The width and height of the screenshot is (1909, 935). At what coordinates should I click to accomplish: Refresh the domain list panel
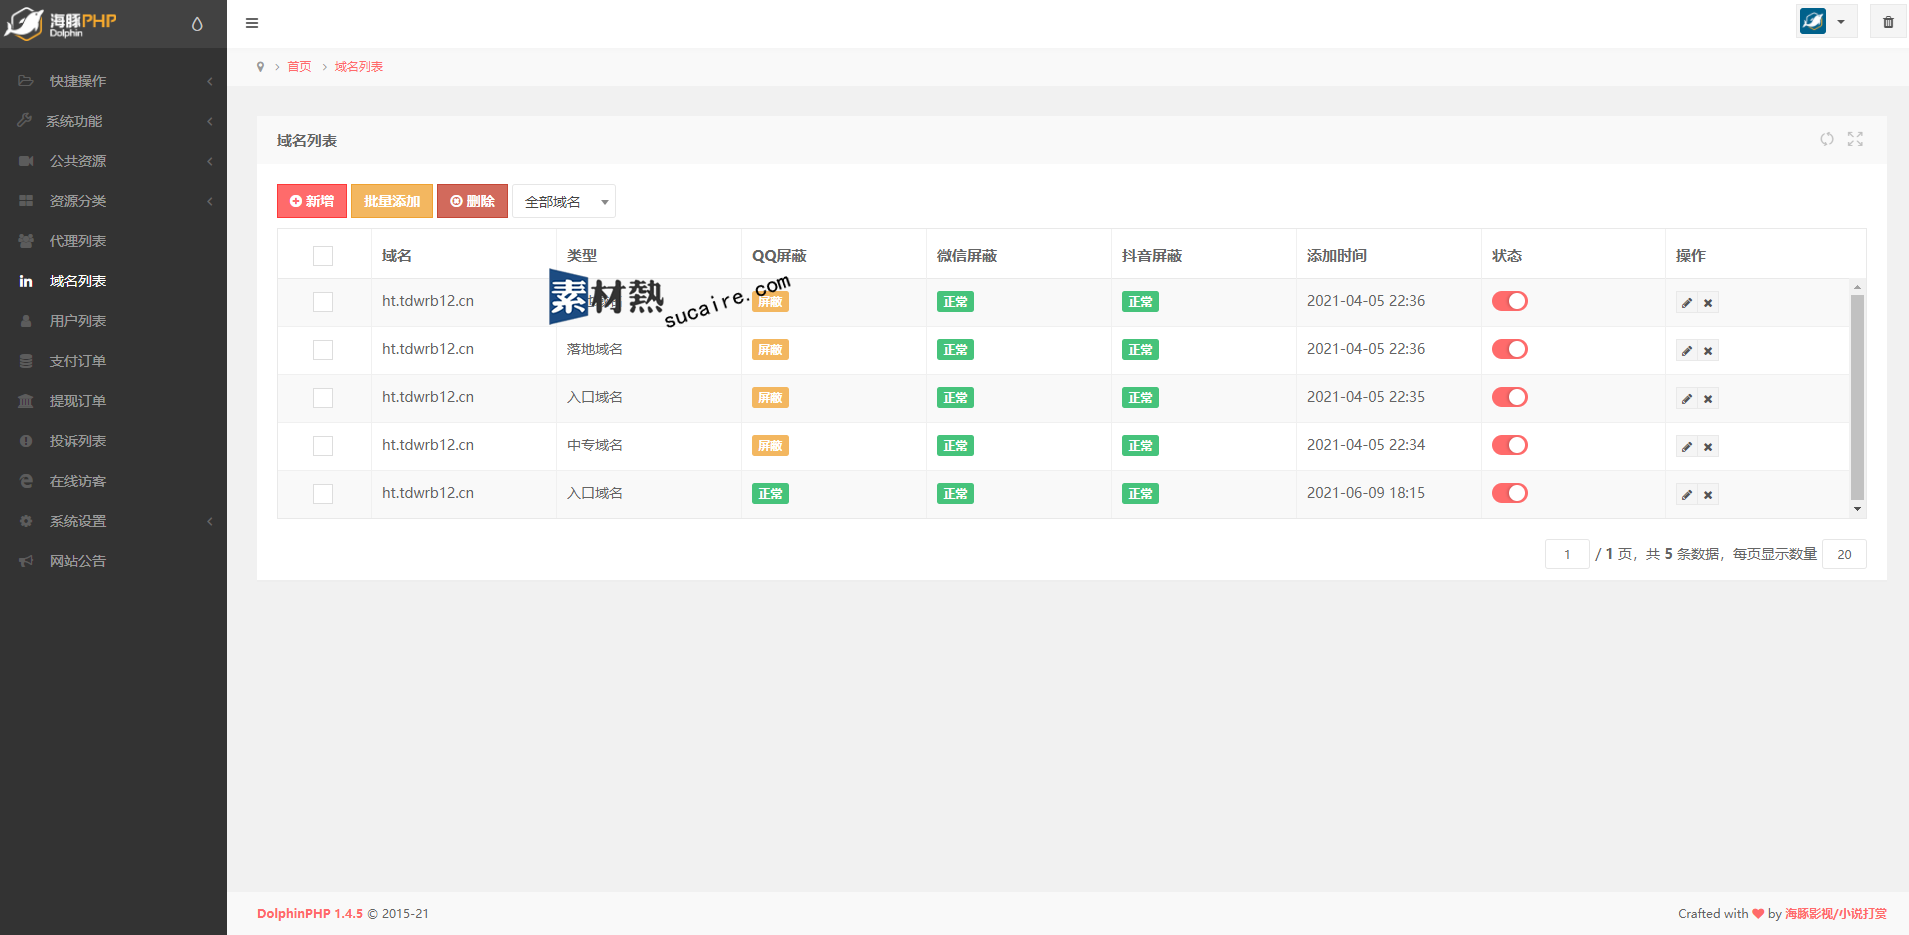point(1827,139)
